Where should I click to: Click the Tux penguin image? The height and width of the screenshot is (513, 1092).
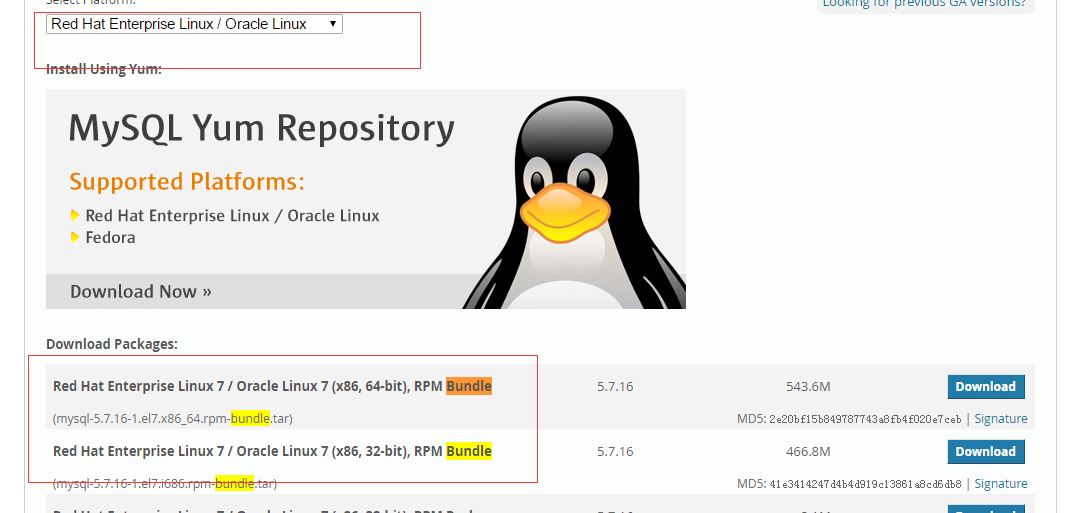click(x=575, y=202)
